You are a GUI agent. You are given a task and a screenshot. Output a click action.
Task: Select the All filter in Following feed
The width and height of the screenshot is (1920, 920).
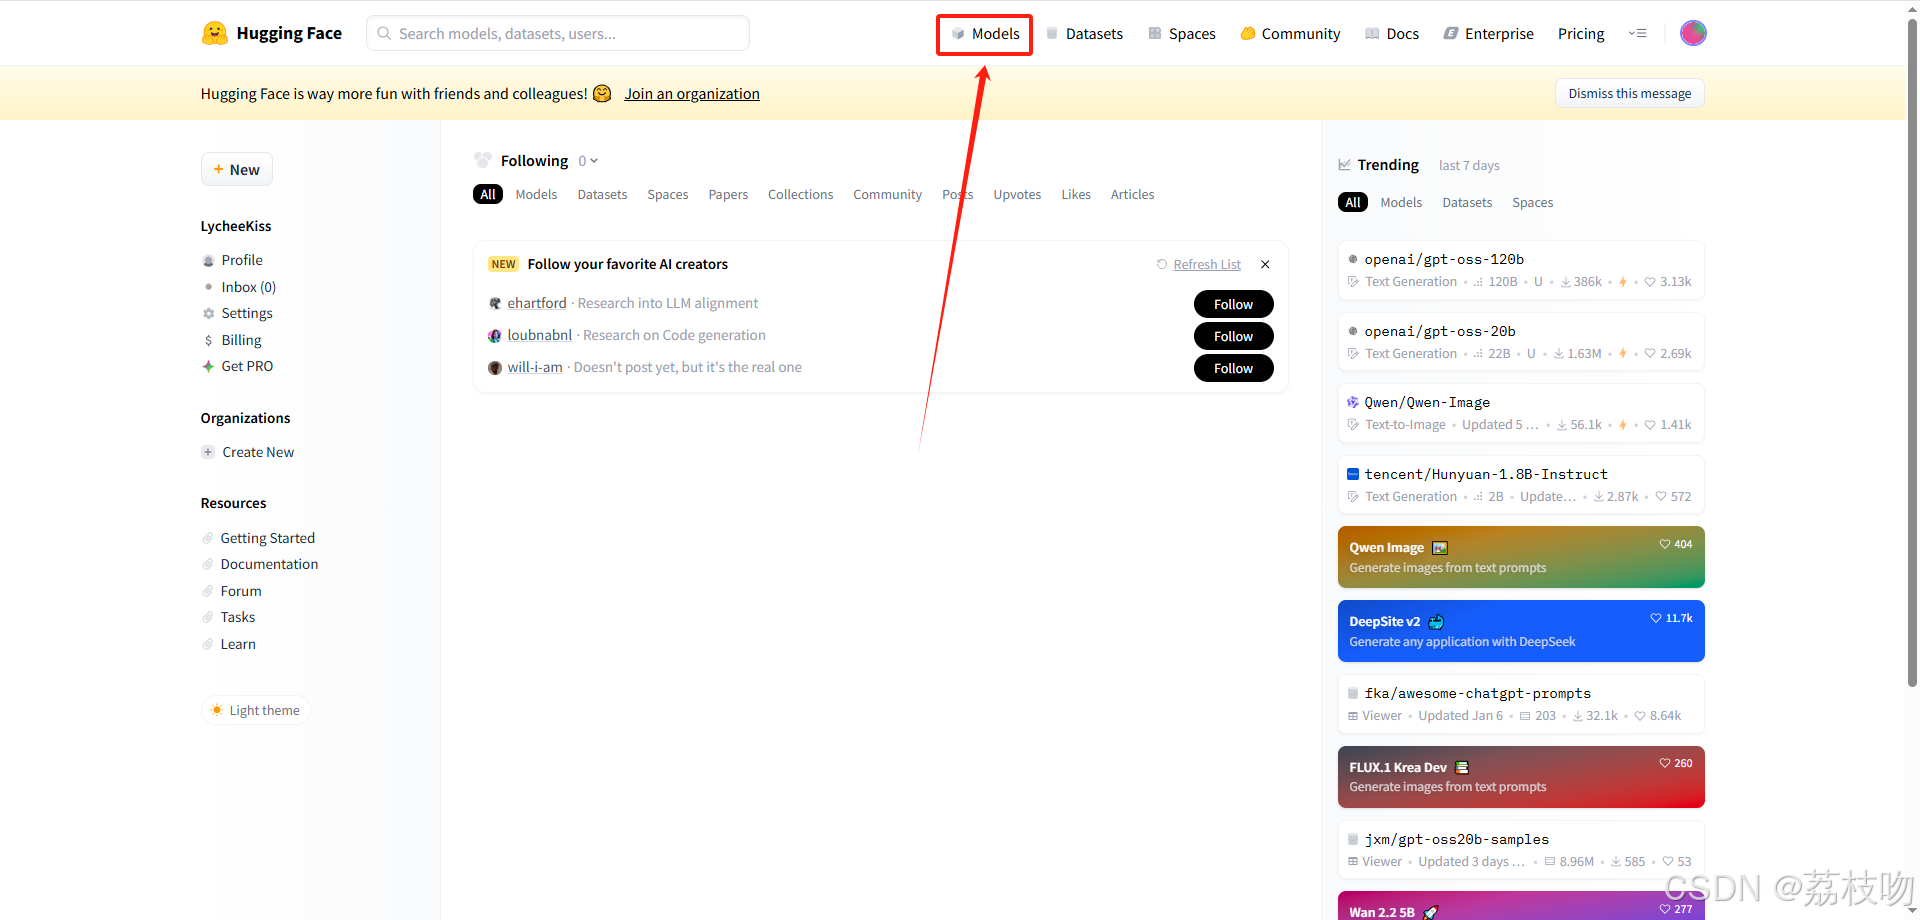click(x=488, y=194)
